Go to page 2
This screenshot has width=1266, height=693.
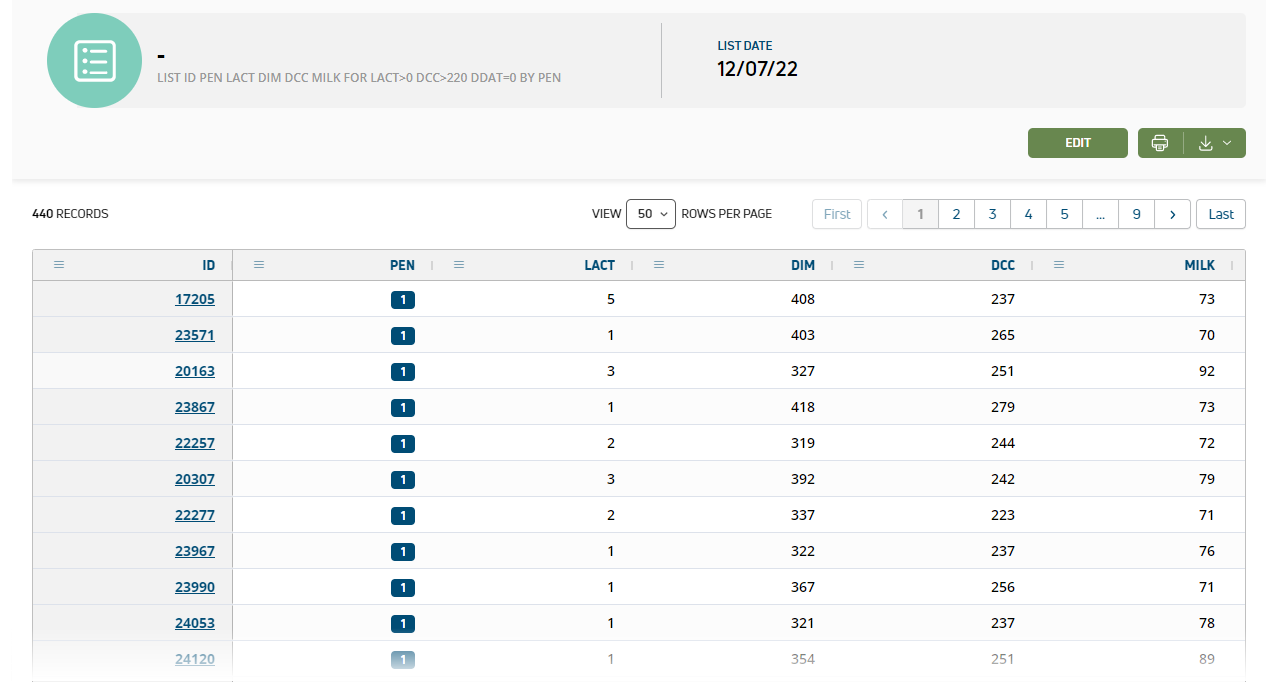pyautogui.click(x=956, y=214)
